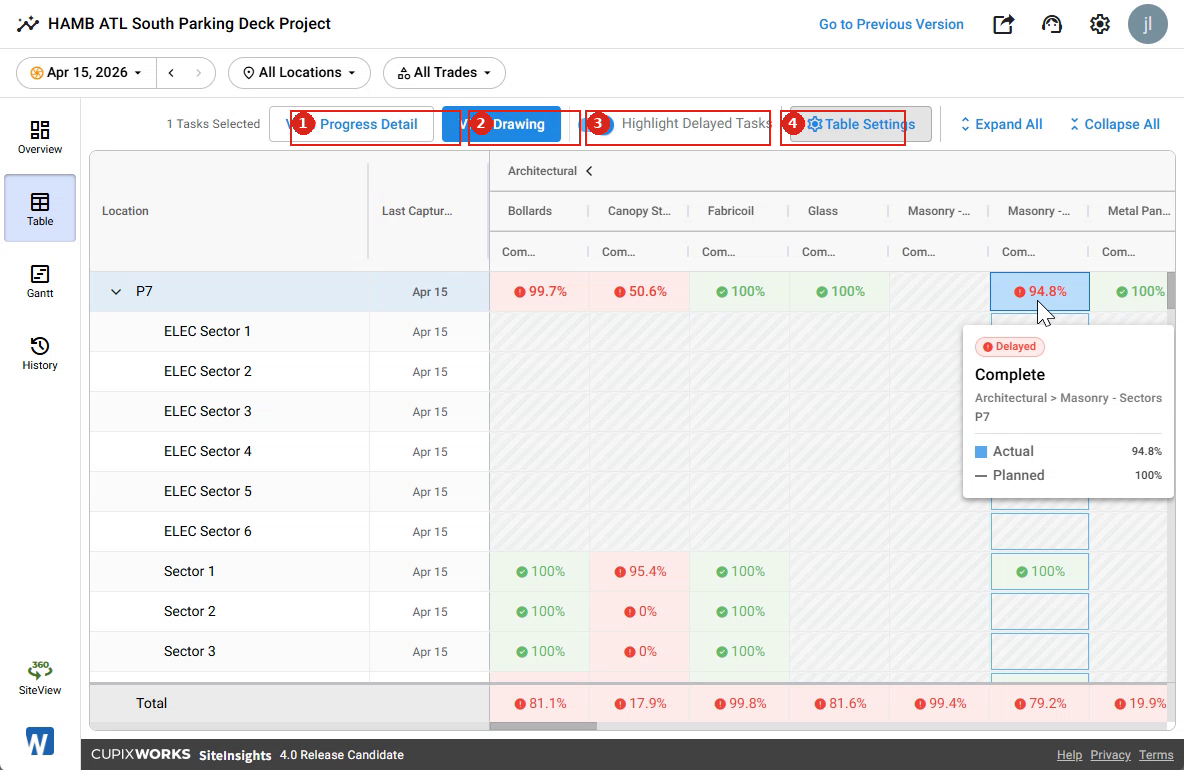Collapse the P7 location row
The width and height of the screenshot is (1184, 770).
pos(116,291)
